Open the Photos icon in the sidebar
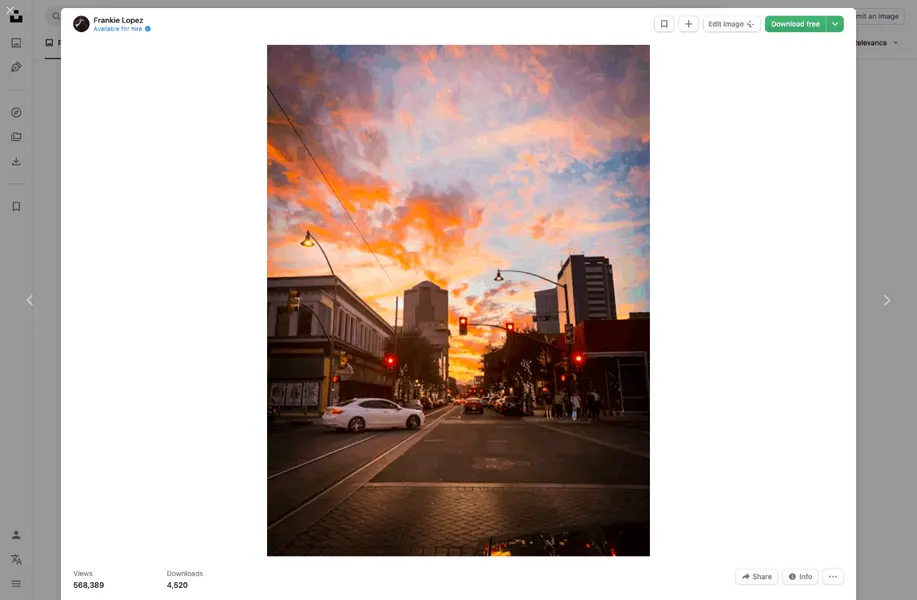Image resolution: width=917 pixels, height=600 pixels. point(16,43)
